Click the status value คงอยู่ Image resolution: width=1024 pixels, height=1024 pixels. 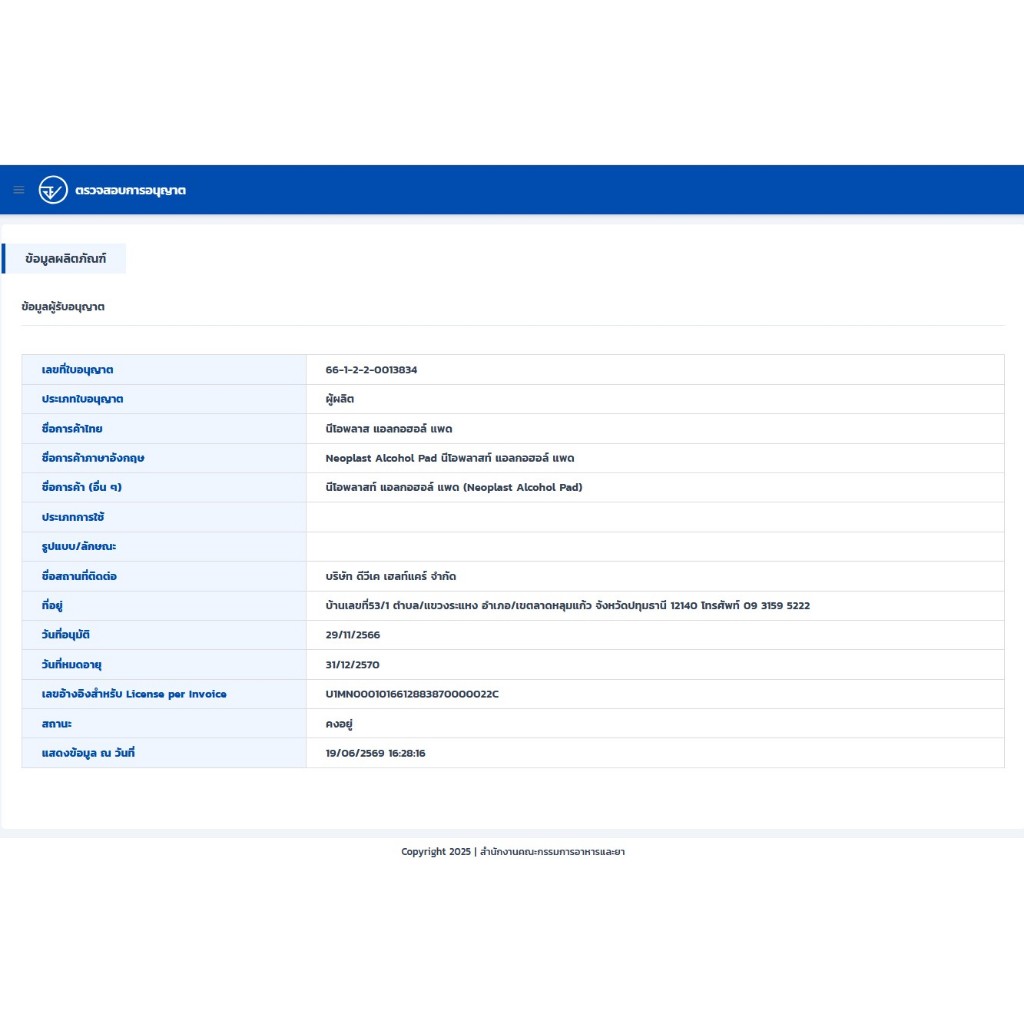tap(339, 724)
